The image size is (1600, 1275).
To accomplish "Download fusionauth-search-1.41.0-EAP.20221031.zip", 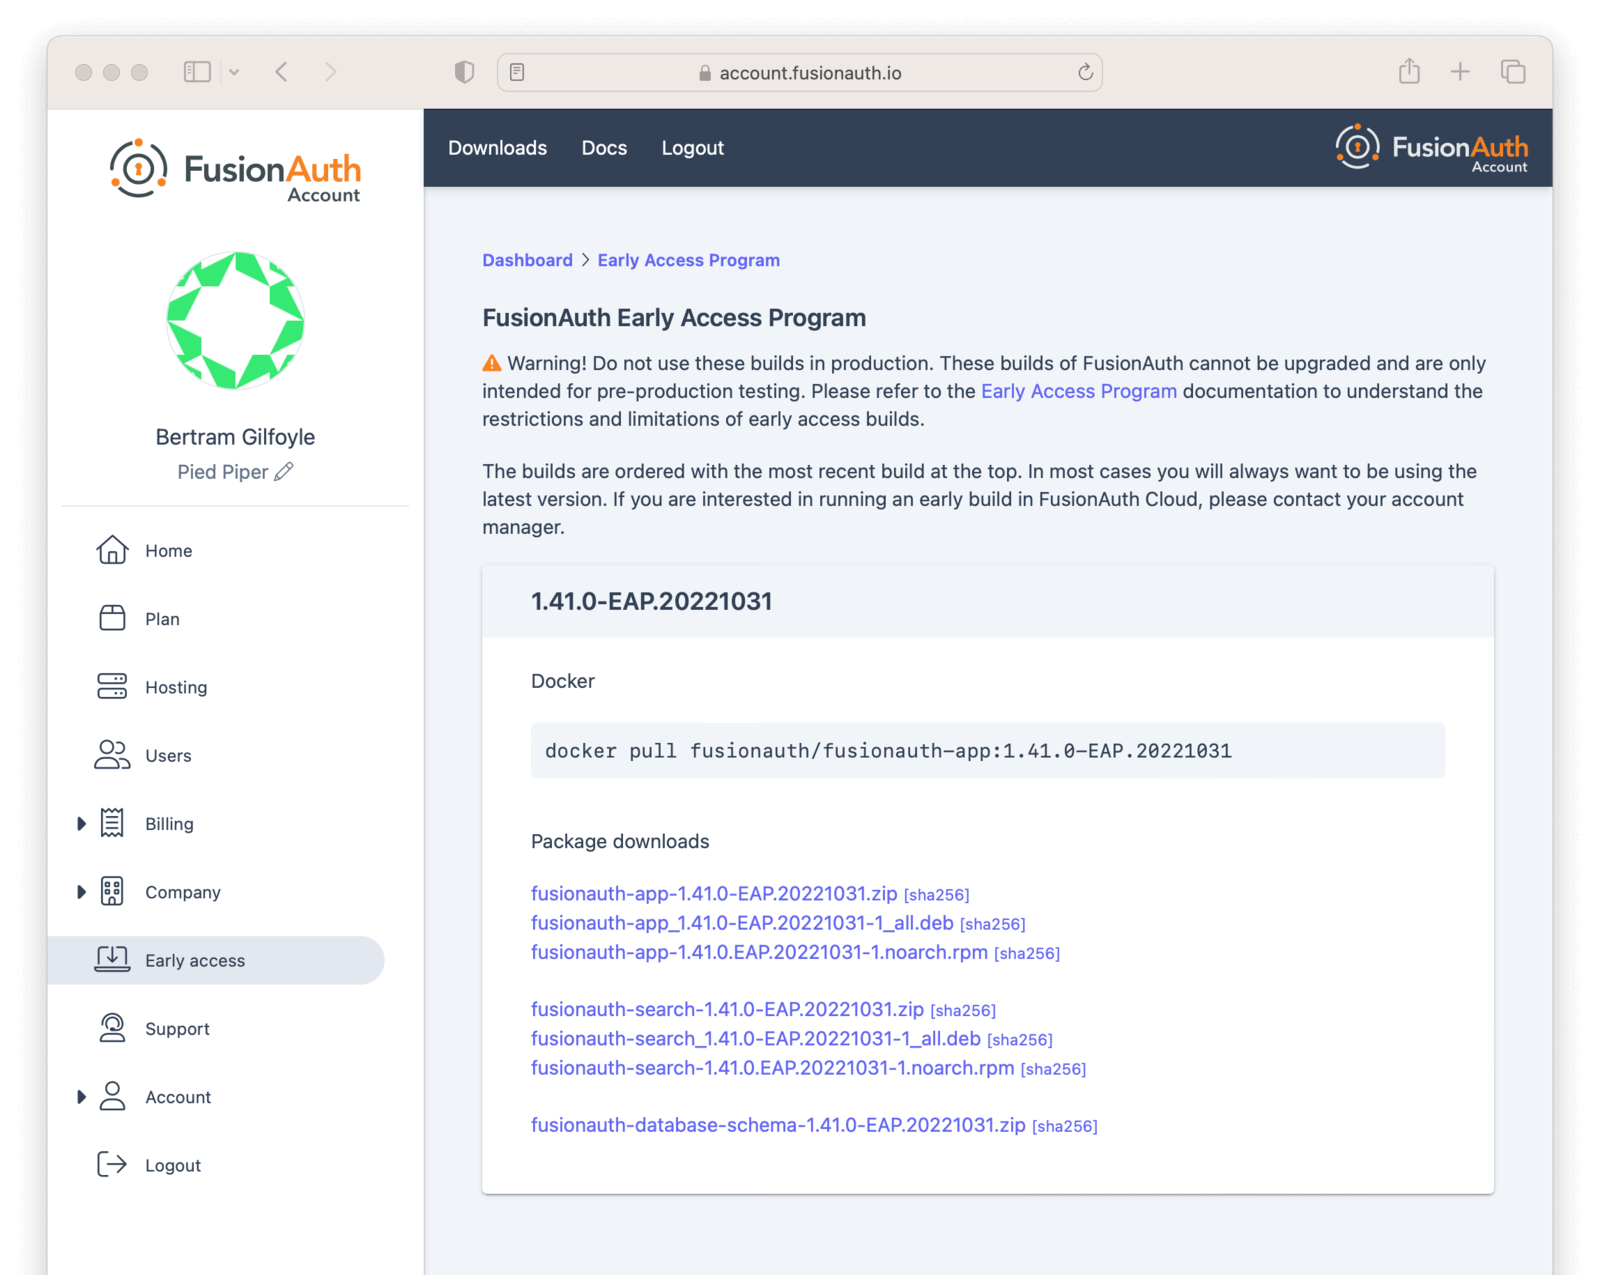I will tap(727, 1009).
